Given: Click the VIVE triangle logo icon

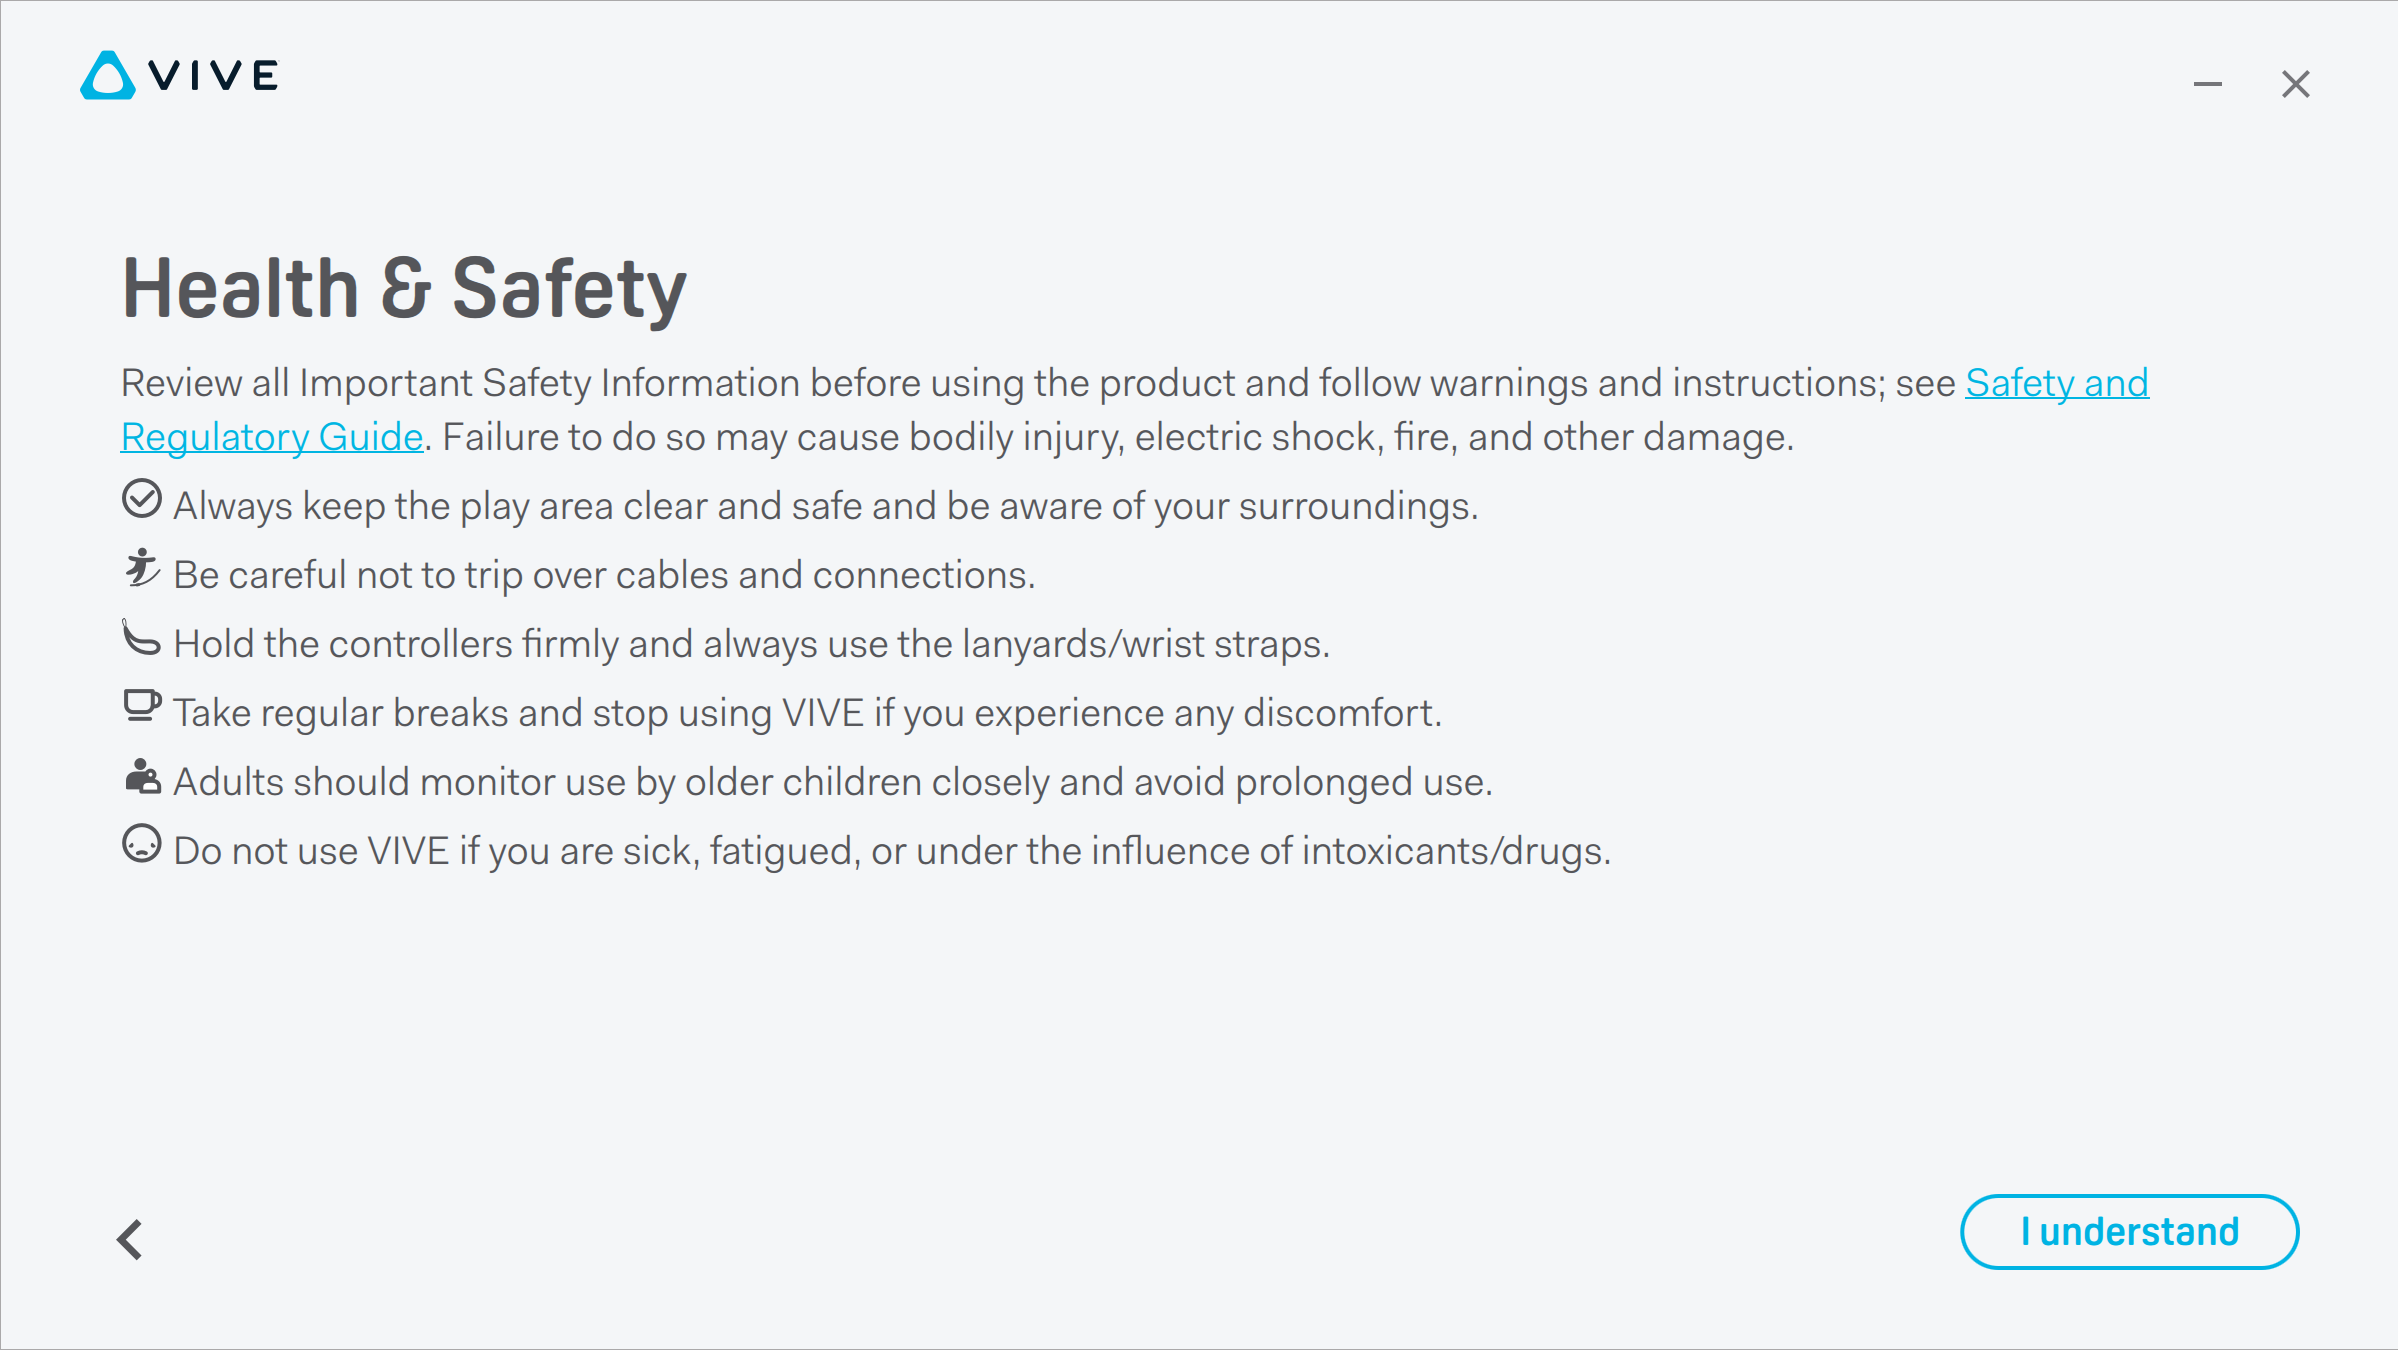Looking at the screenshot, I should click(108, 75).
